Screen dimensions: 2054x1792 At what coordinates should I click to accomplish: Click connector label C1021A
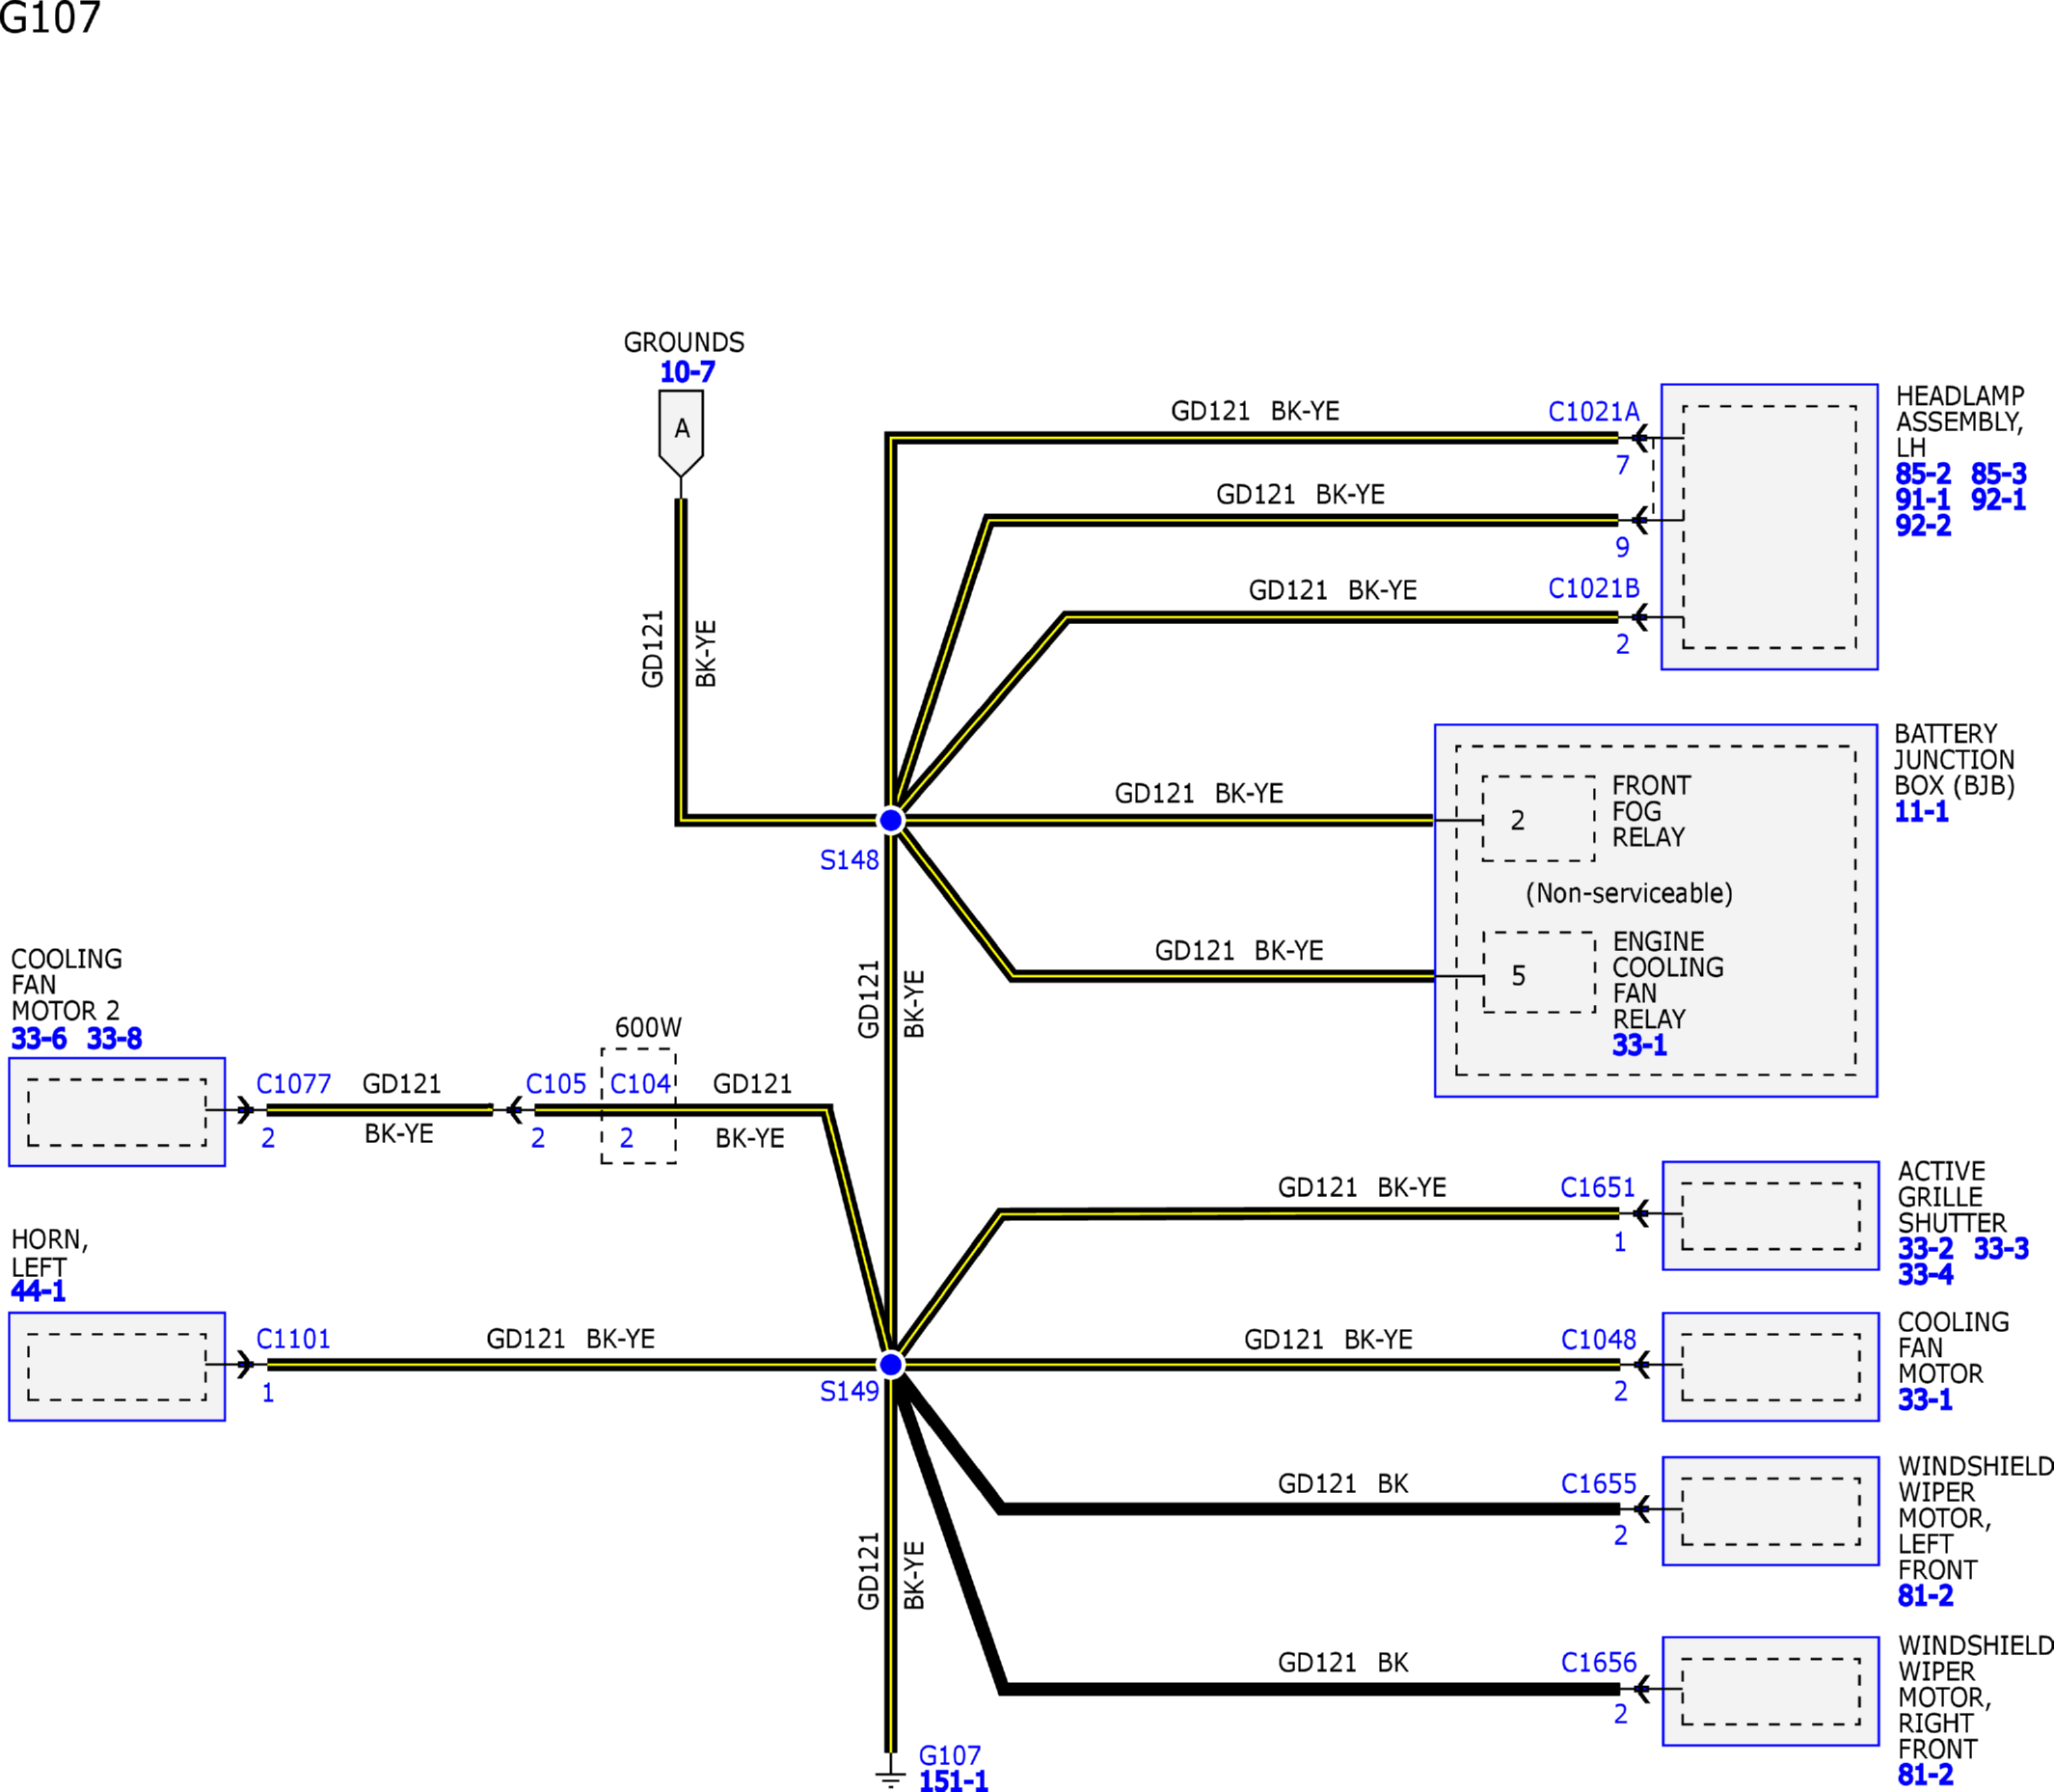pos(1593,412)
